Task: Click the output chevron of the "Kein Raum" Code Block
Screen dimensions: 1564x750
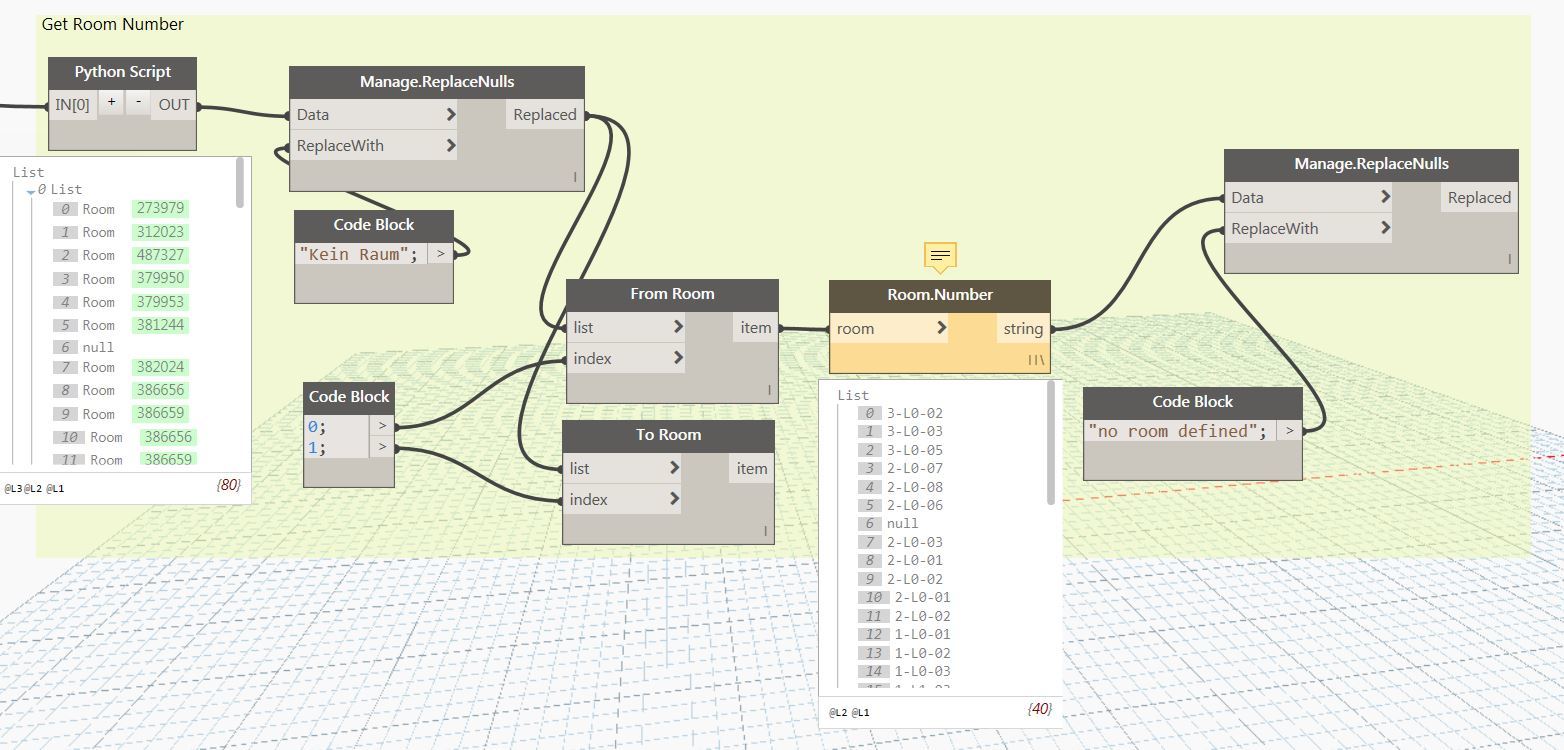Action: (440, 253)
